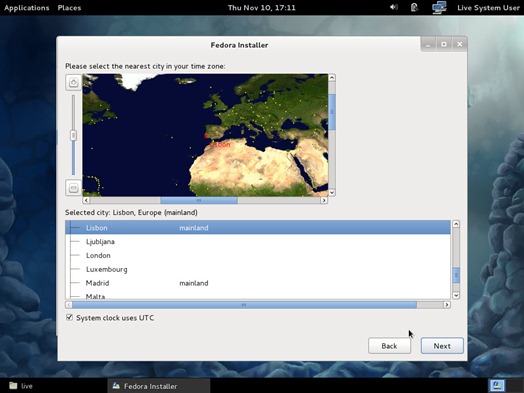
Task: Adjust the map zoom slider handle
Action: 73,135
